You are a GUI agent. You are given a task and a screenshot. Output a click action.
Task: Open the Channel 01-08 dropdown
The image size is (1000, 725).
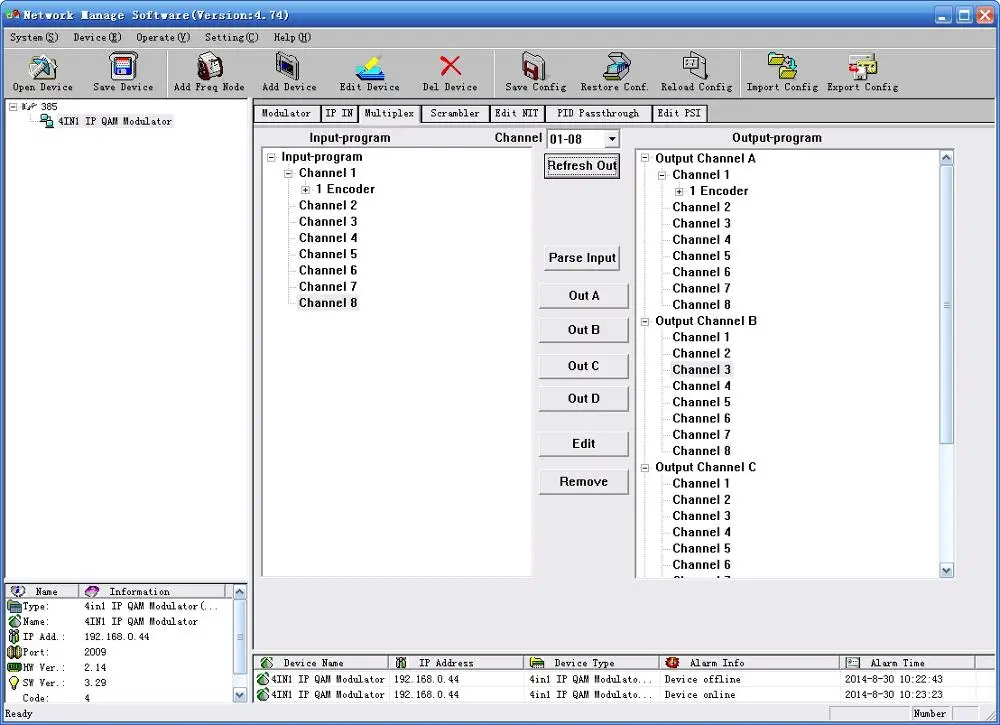point(611,139)
